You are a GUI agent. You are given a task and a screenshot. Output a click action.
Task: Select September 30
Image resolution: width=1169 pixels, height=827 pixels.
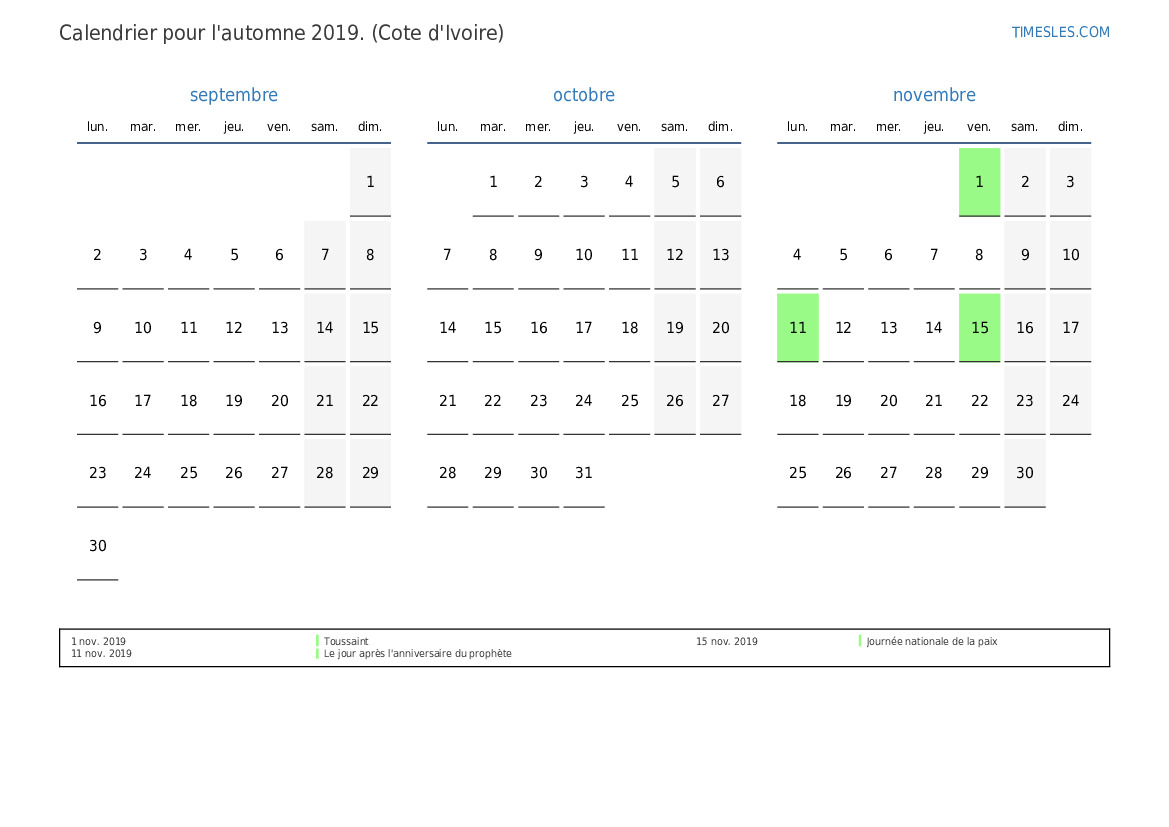(x=98, y=546)
